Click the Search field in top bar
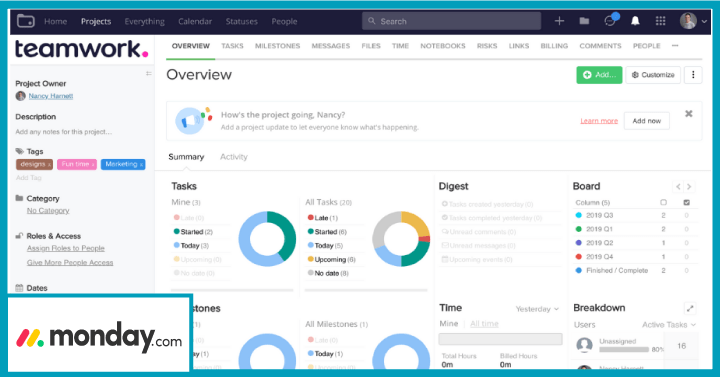 coord(451,21)
